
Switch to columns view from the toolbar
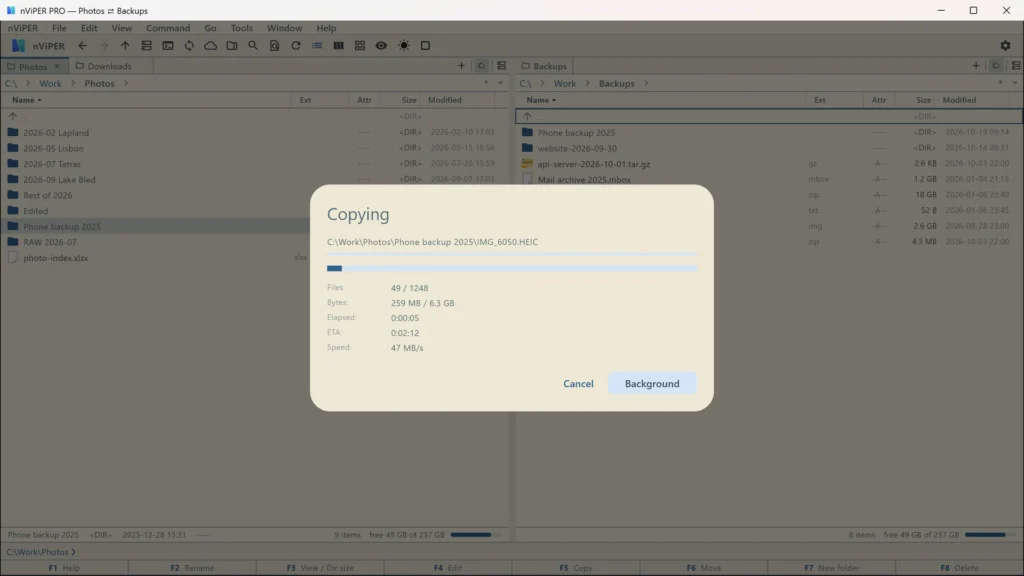[338, 46]
